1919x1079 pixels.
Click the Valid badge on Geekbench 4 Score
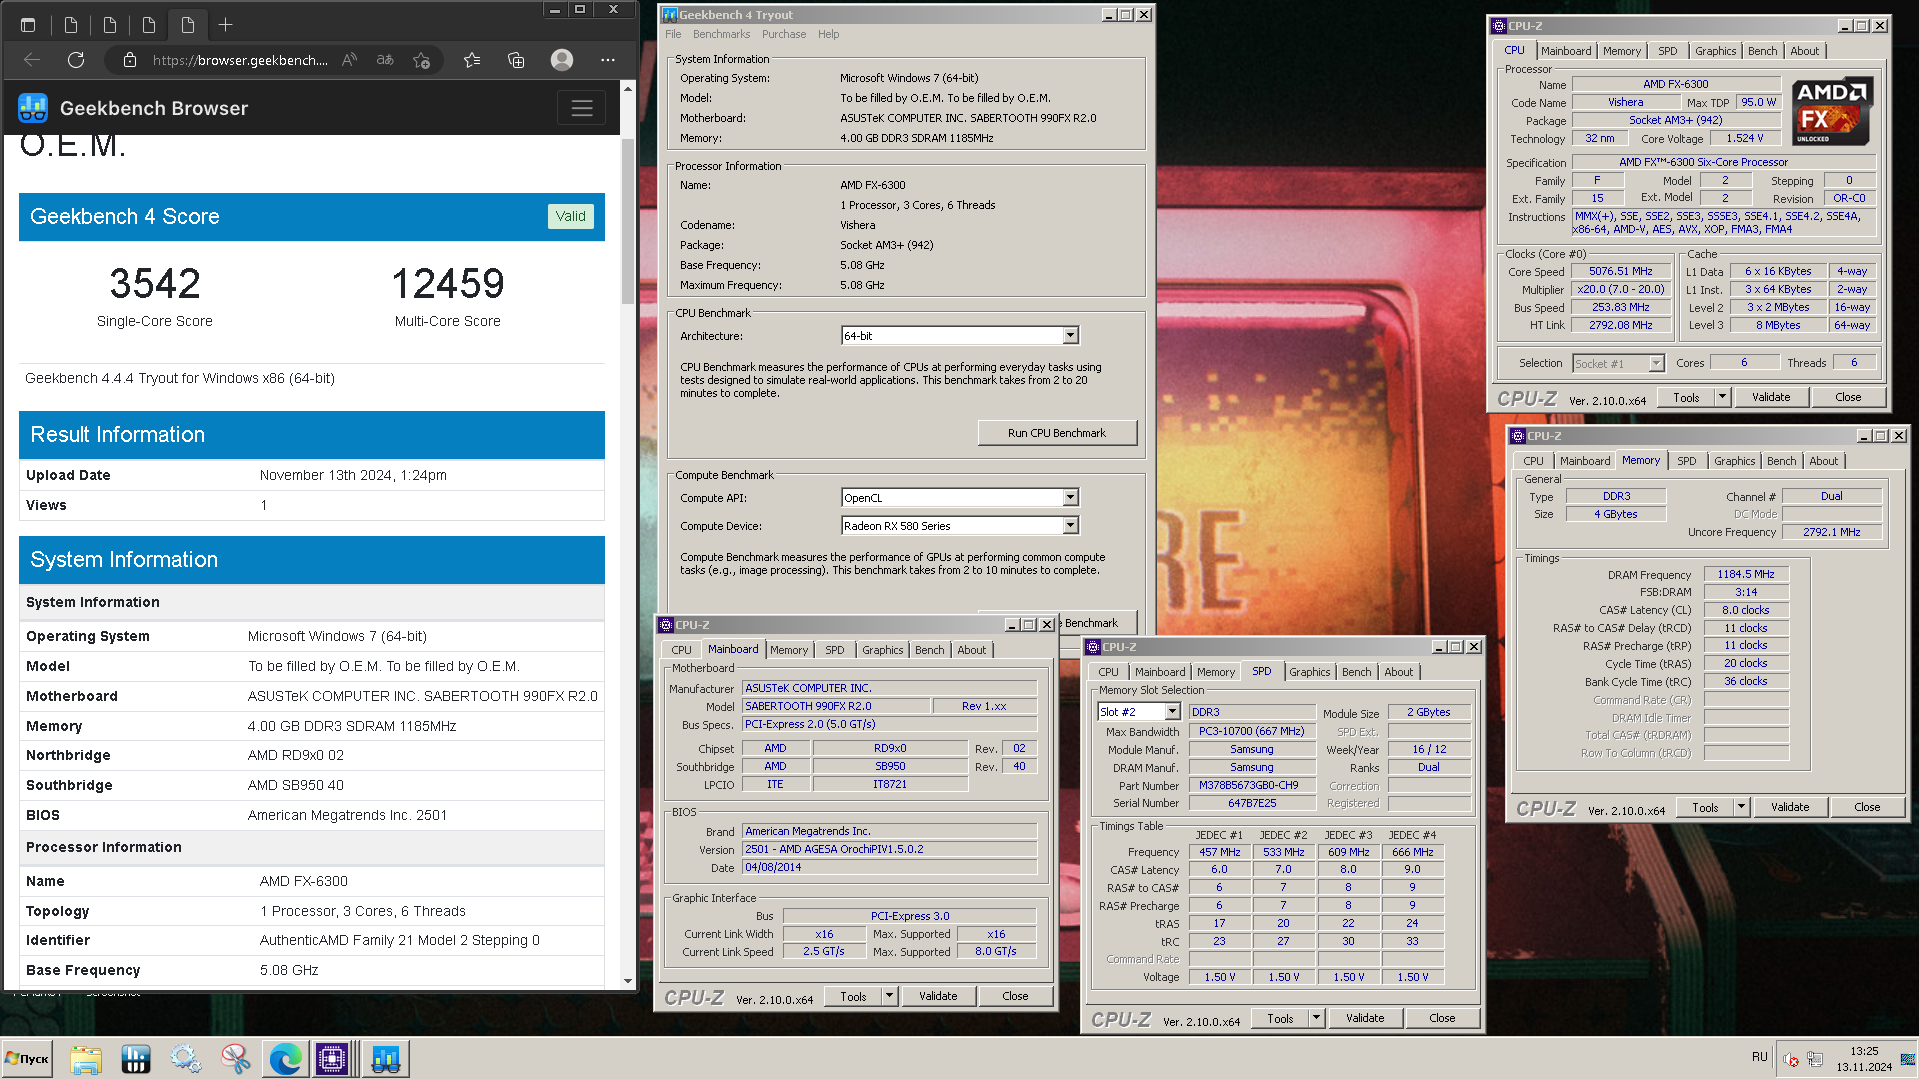click(571, 216)
